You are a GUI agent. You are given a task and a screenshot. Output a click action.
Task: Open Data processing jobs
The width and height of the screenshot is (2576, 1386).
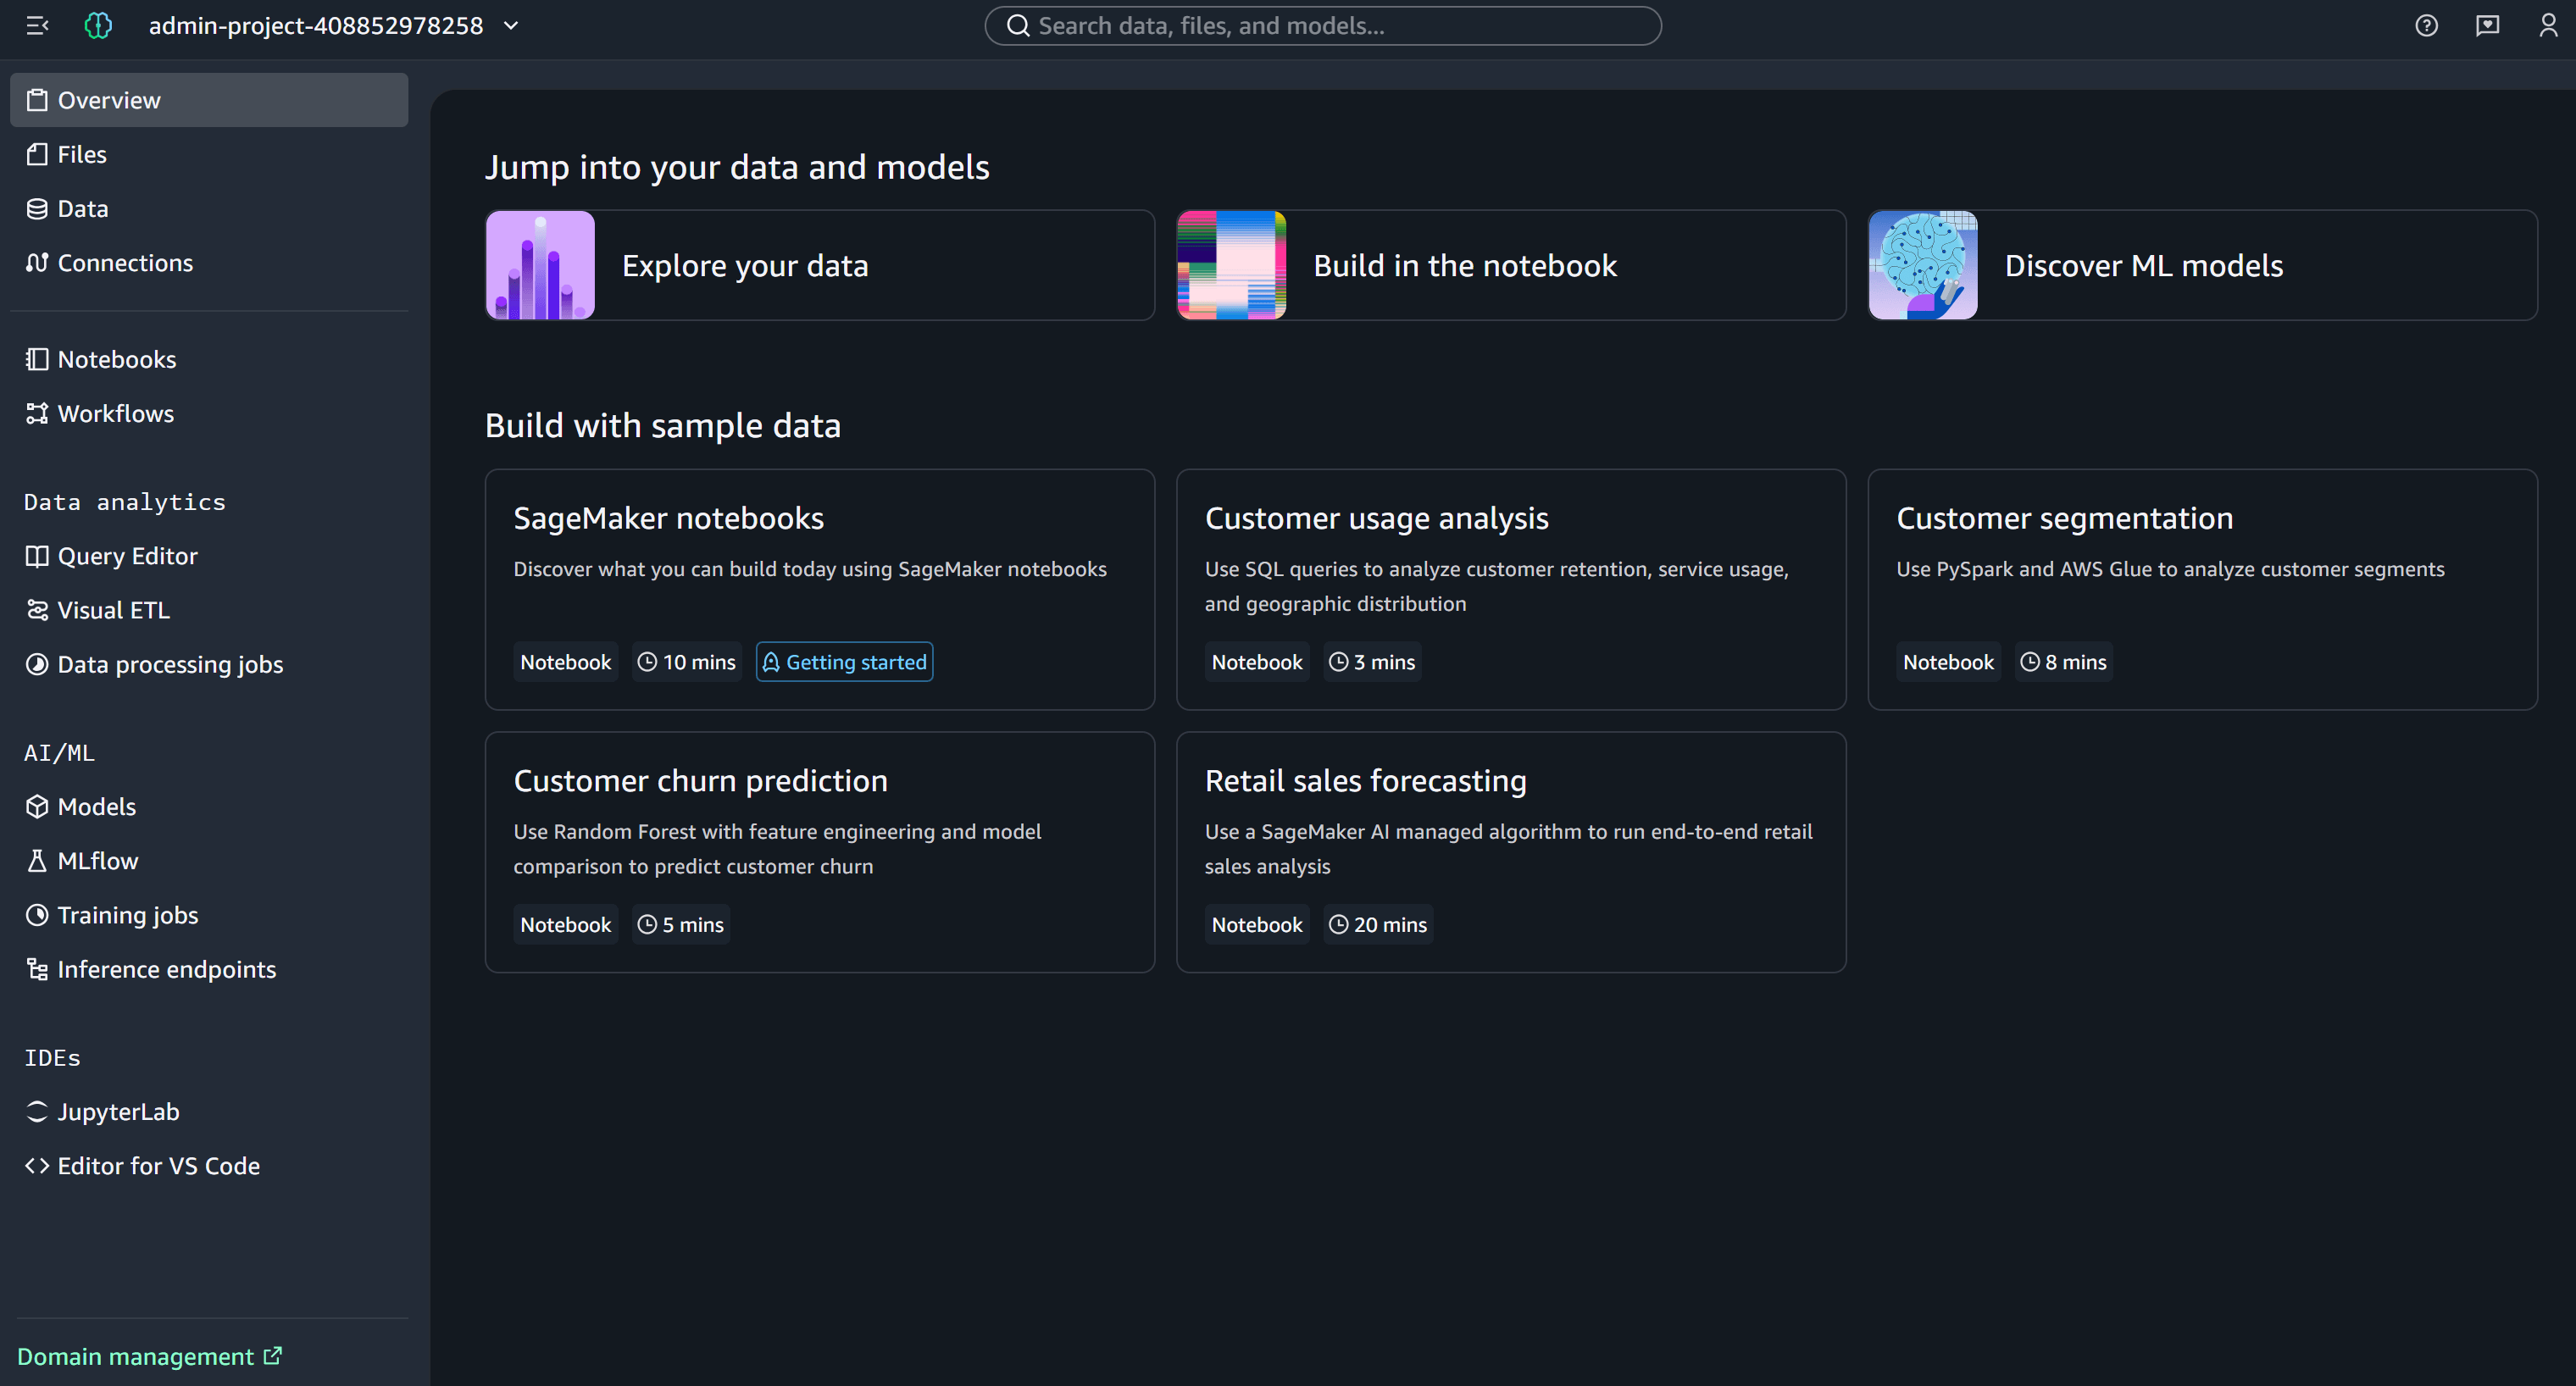tap(209, 664)
